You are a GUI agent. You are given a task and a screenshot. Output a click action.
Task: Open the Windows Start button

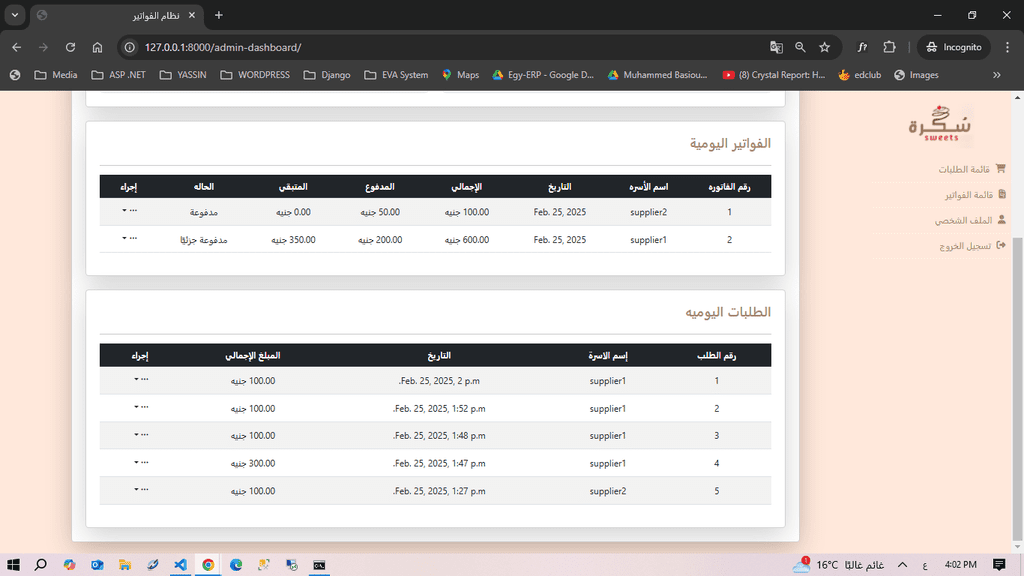tap(13, 565)
